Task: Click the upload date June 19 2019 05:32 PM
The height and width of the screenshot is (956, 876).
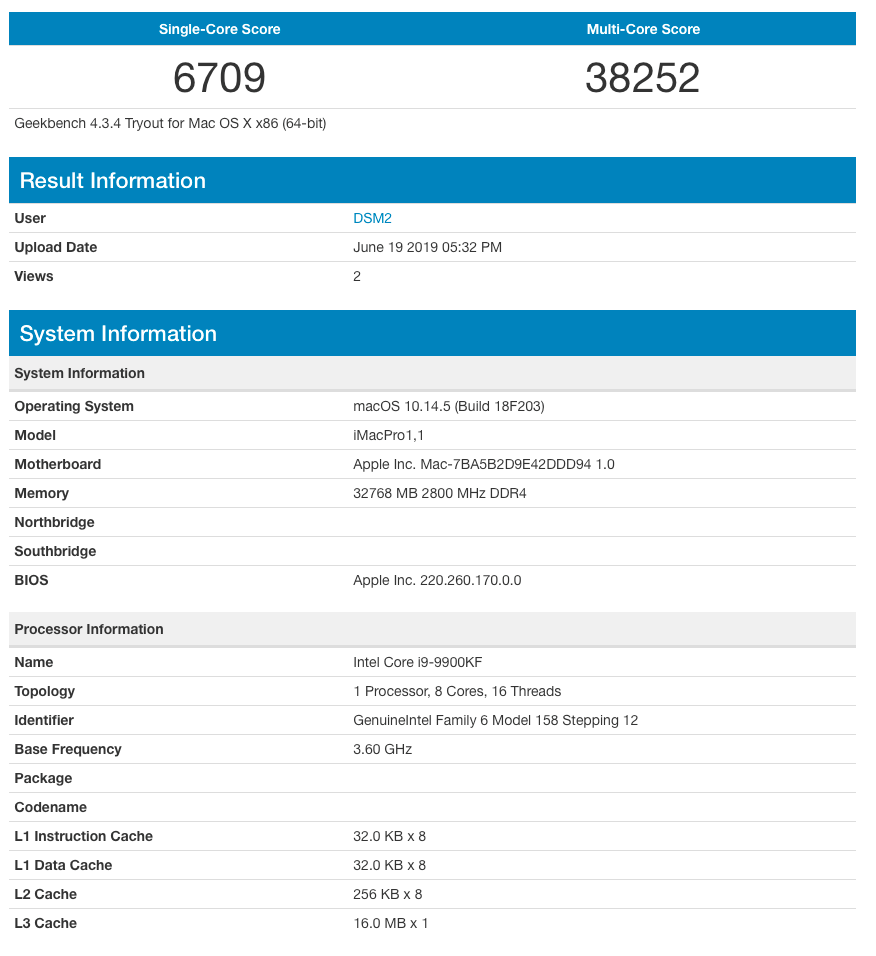Action: click(x=427, y=248)
